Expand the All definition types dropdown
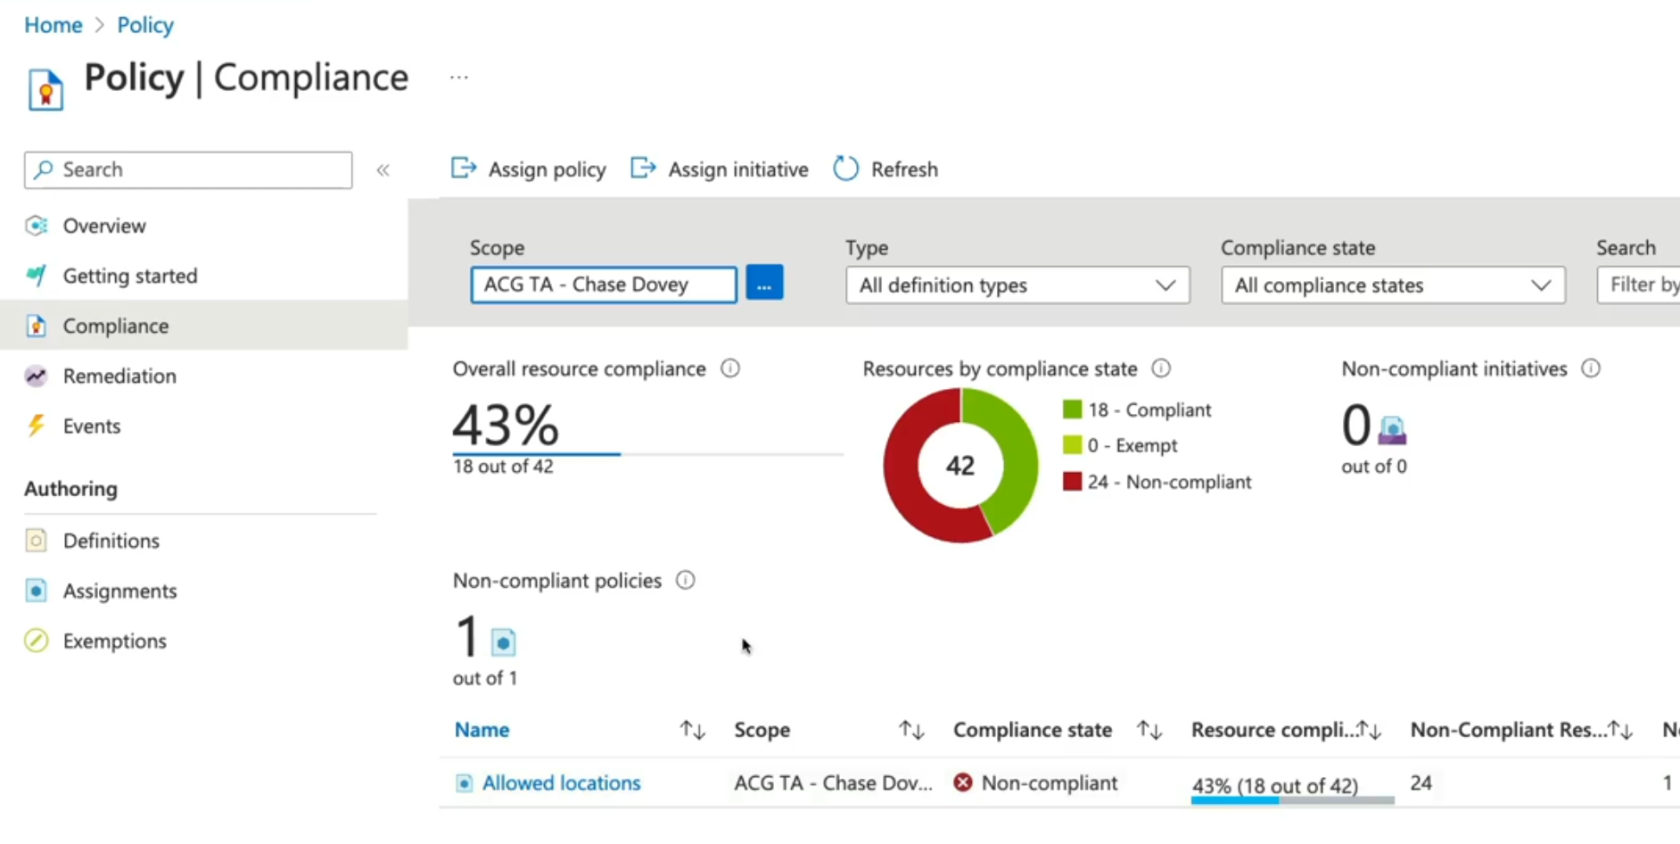This screenshot has height=844, width=1680. (x=1017, y=285)
